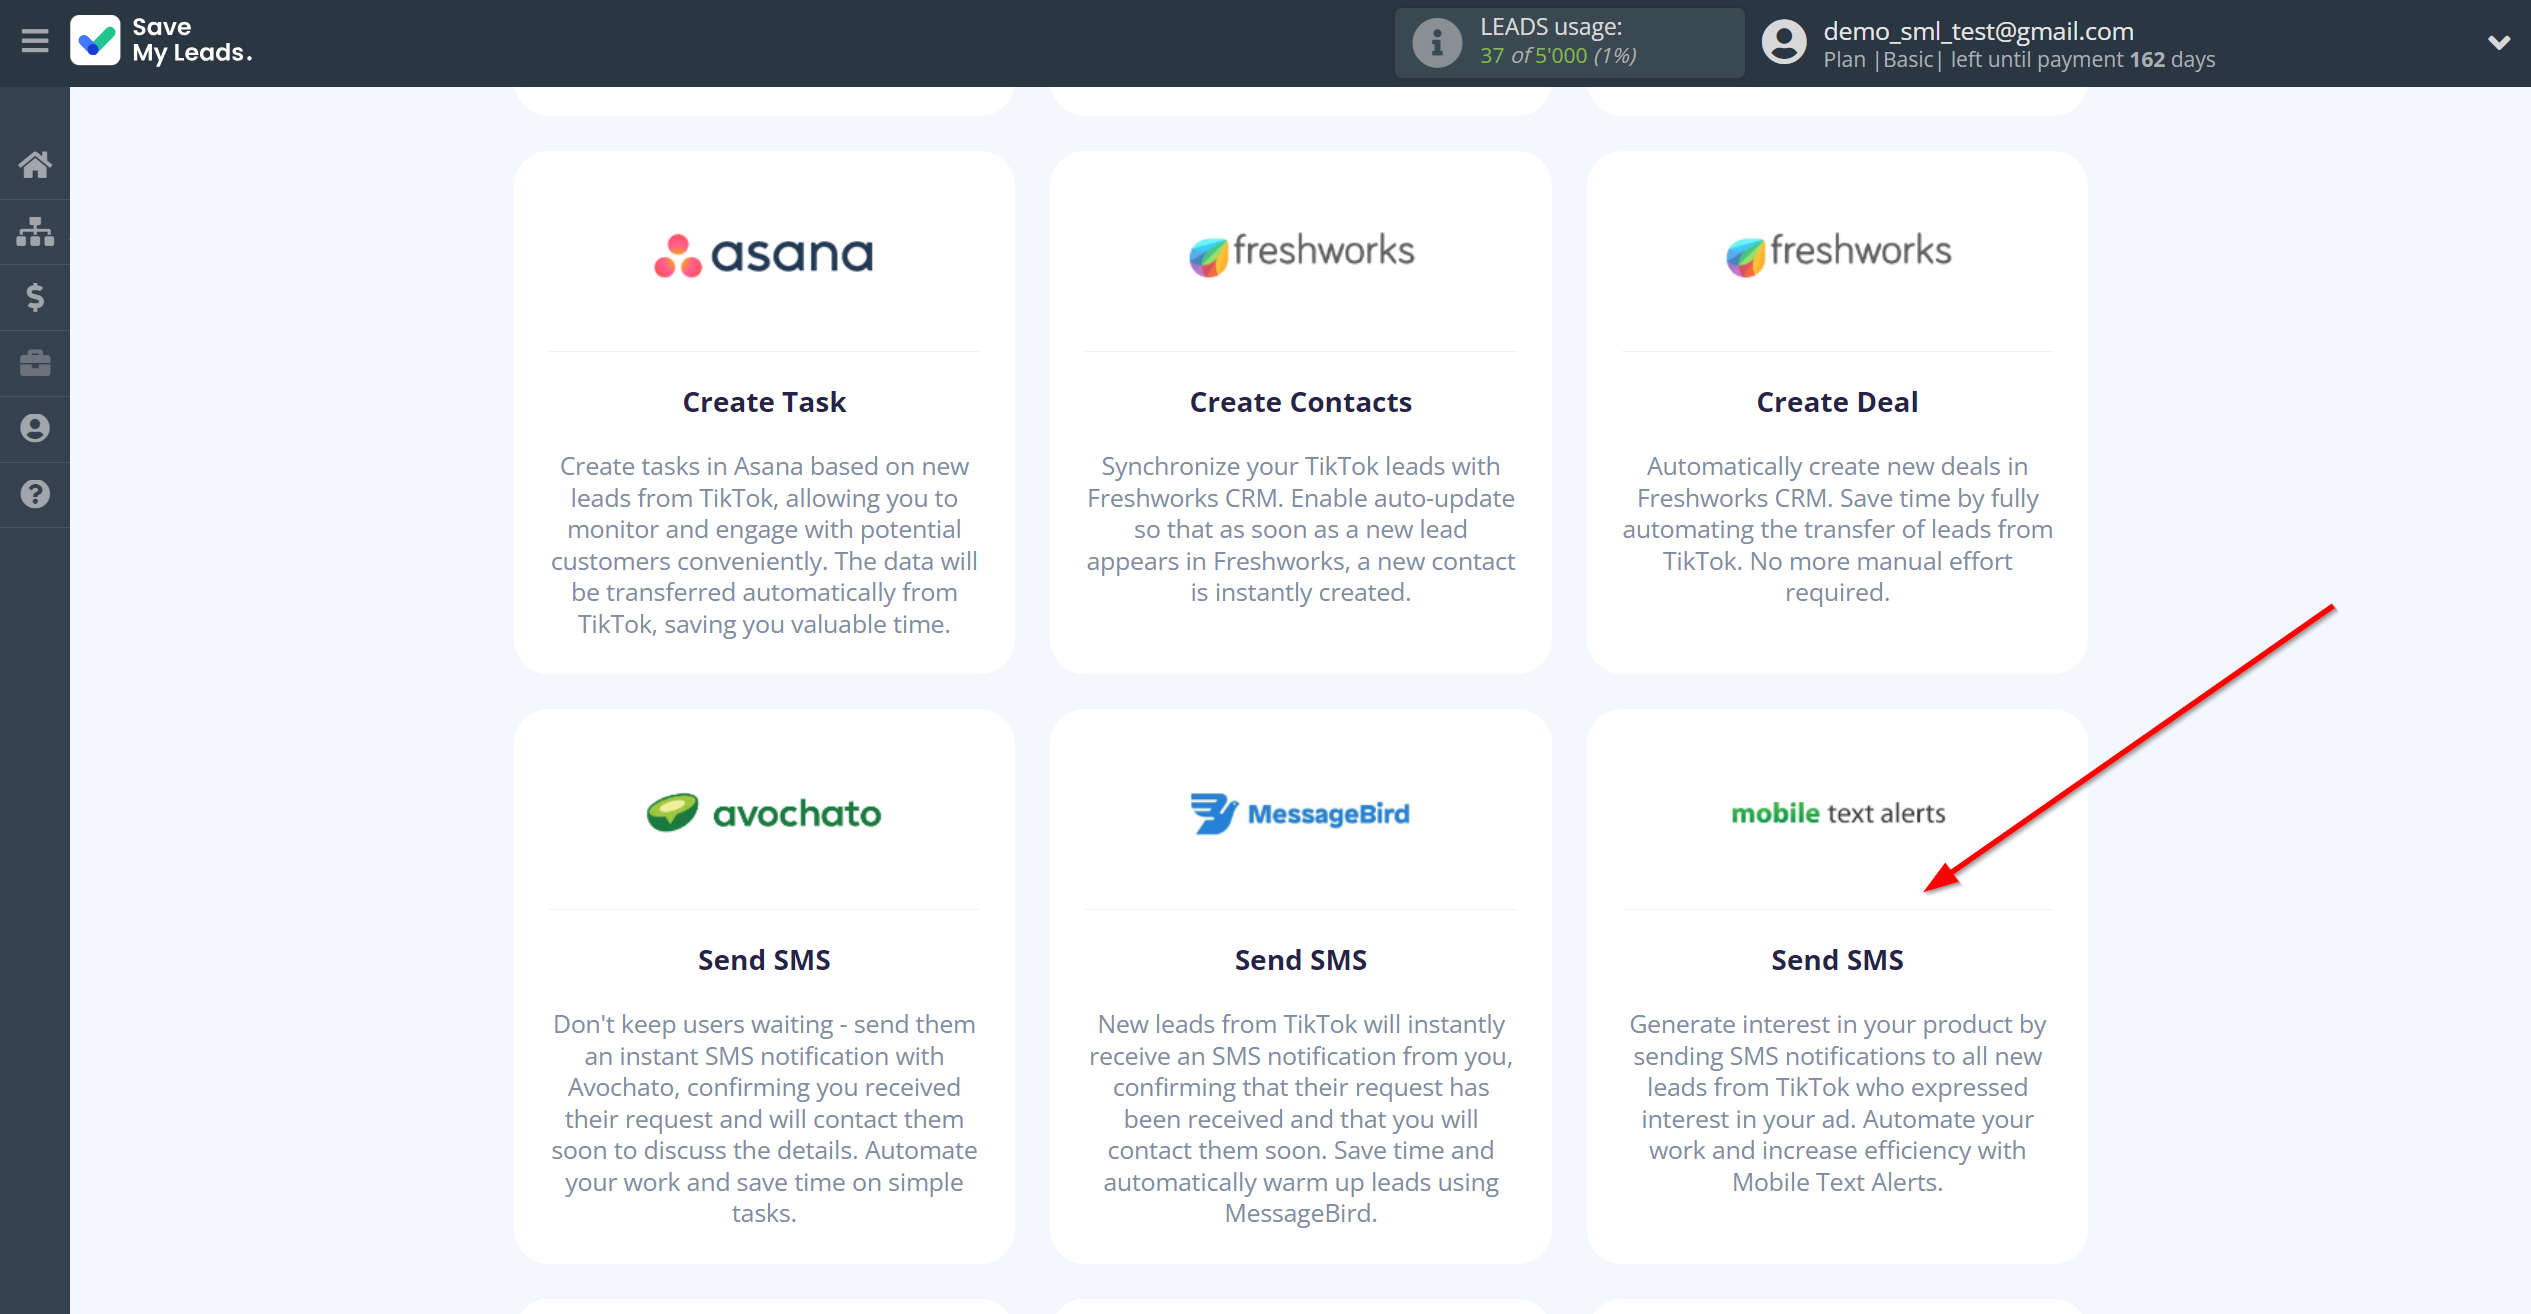Open the billing dollar icon
This screenshot has height=1314, width=2531.
[35, 297]
